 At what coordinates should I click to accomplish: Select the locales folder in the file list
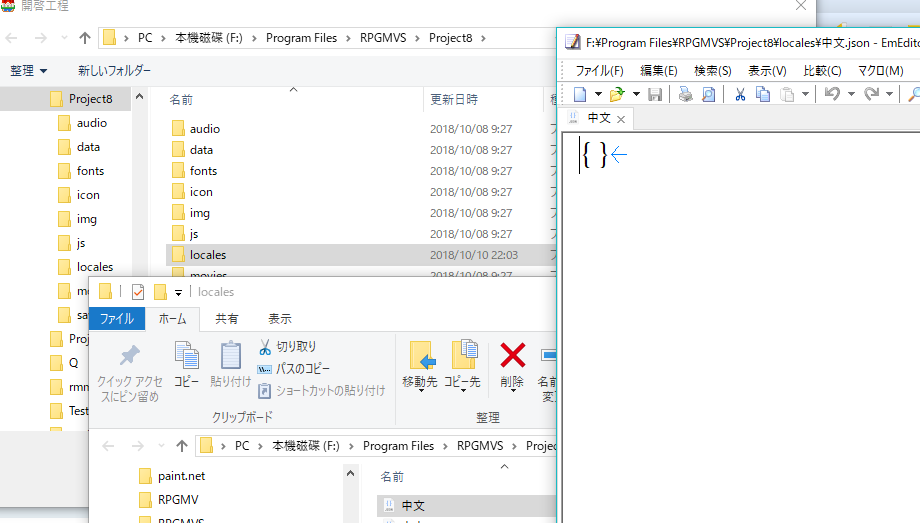pos(361,255)
